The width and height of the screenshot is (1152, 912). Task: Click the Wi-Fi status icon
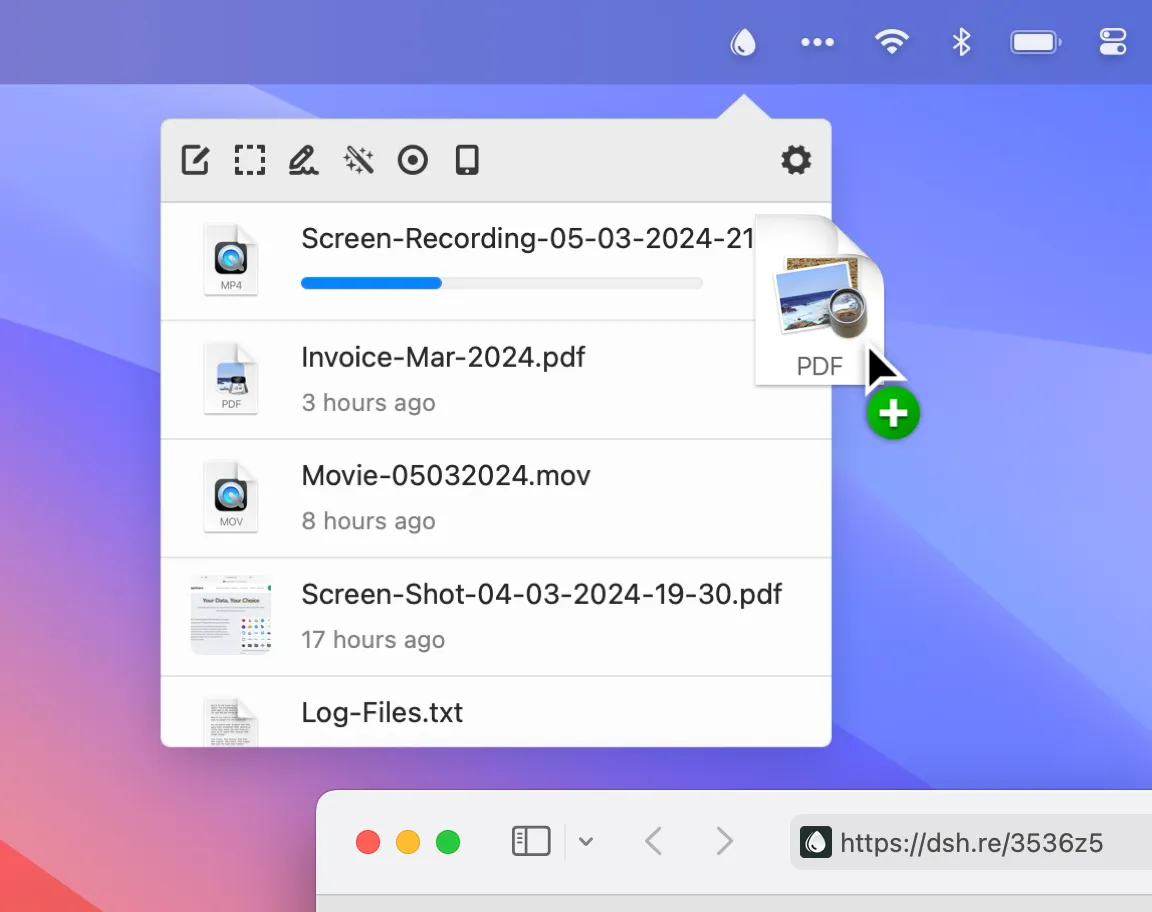891,42
